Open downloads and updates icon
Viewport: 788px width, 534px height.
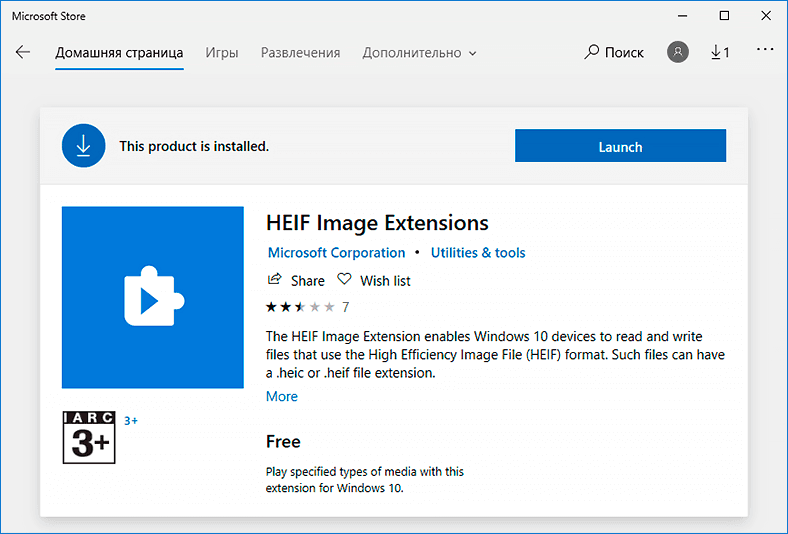[x=720, y=52]
